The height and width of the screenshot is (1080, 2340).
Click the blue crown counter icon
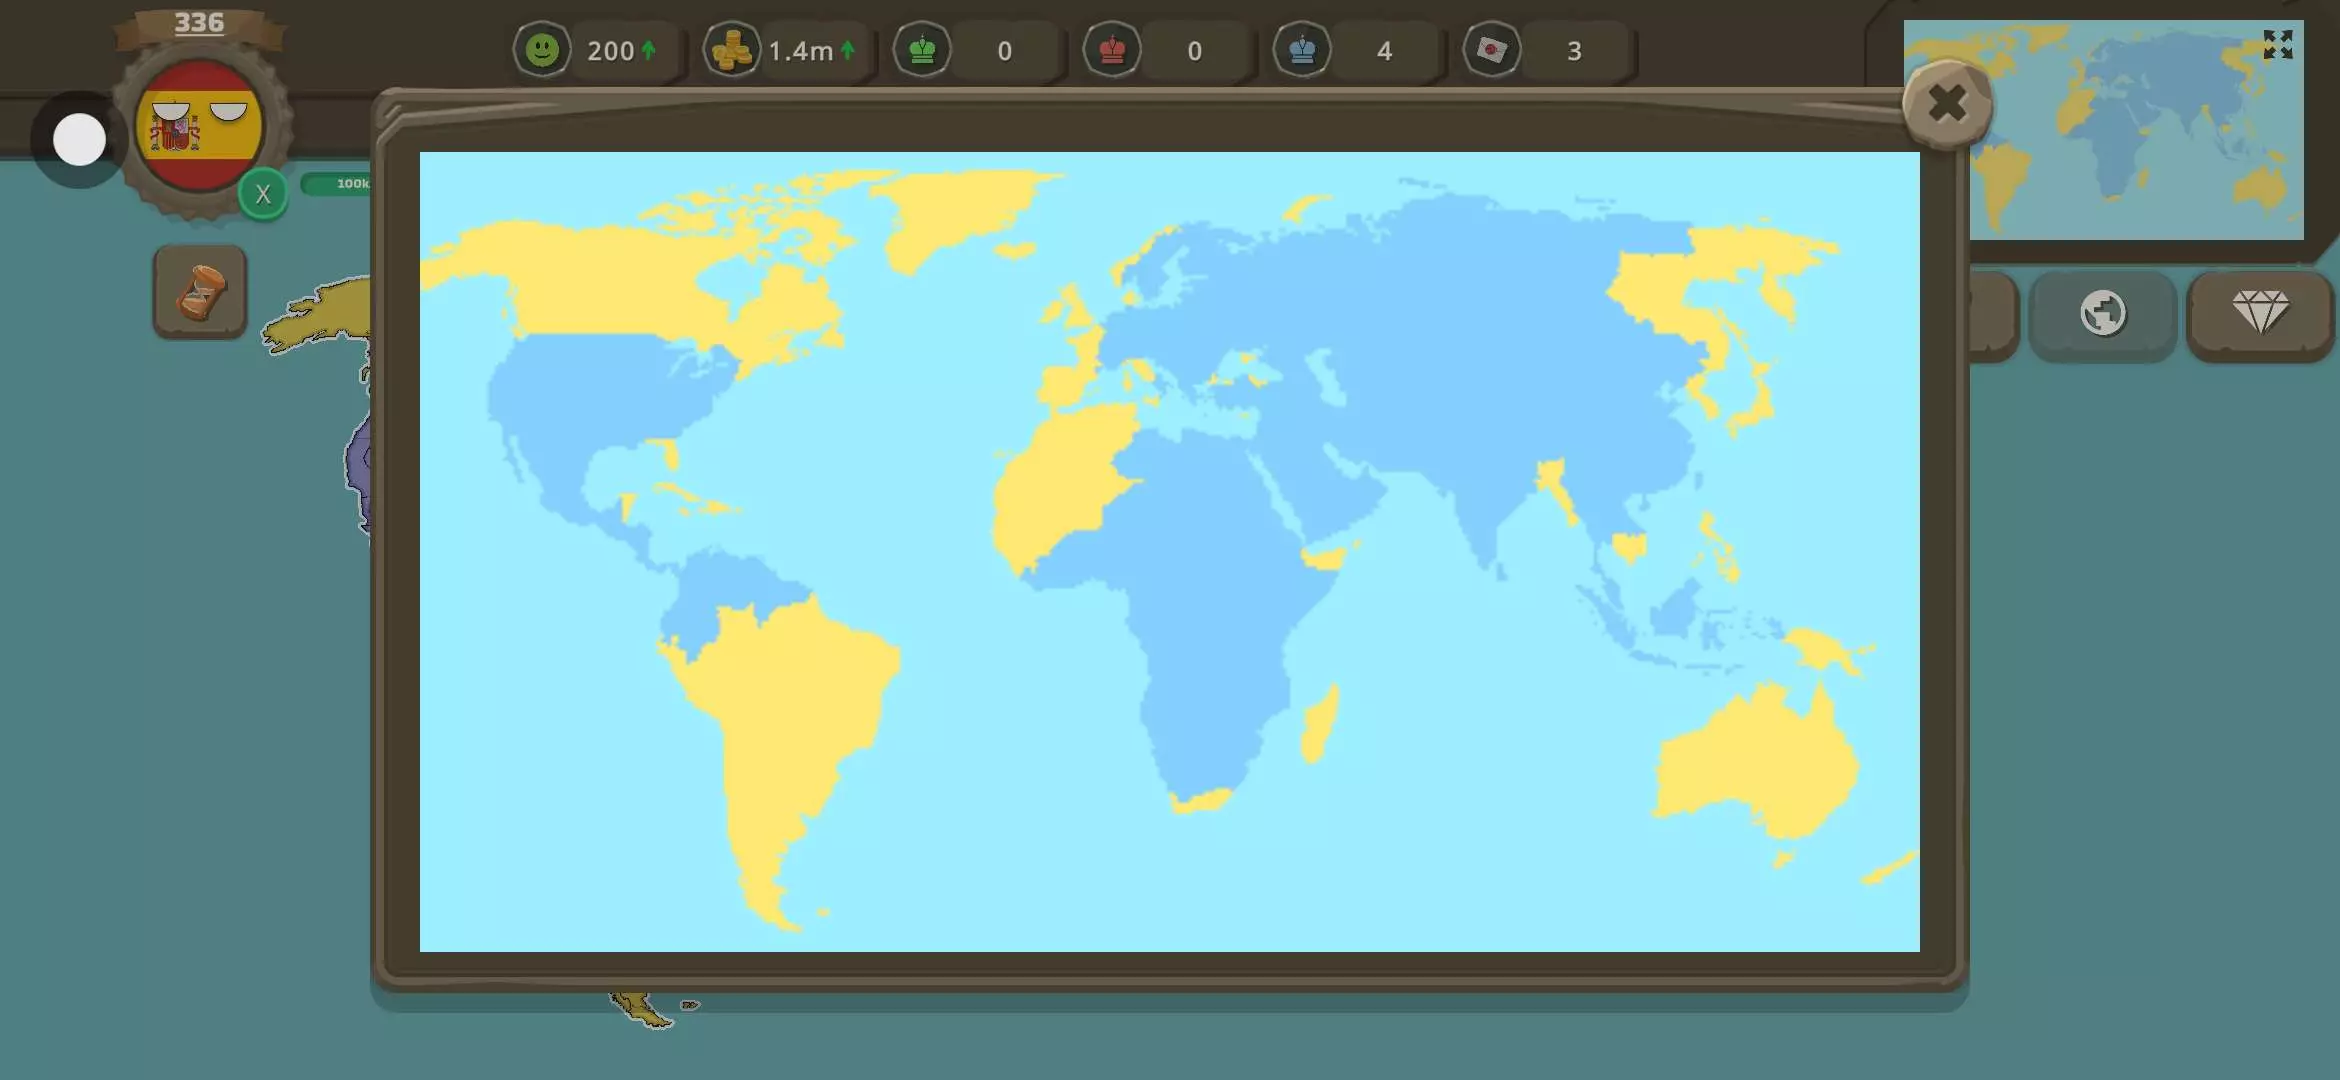pos(1302,50)
